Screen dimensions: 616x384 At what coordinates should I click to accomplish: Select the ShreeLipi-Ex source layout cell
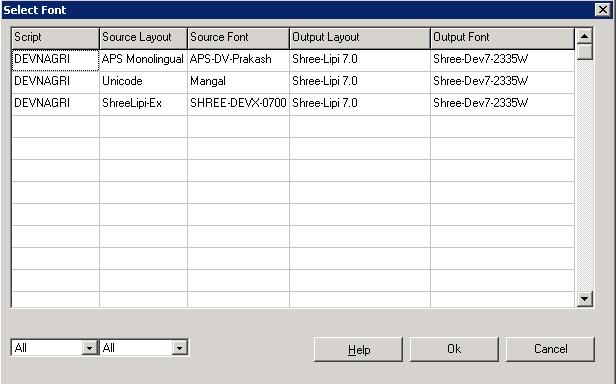(143, 104)
